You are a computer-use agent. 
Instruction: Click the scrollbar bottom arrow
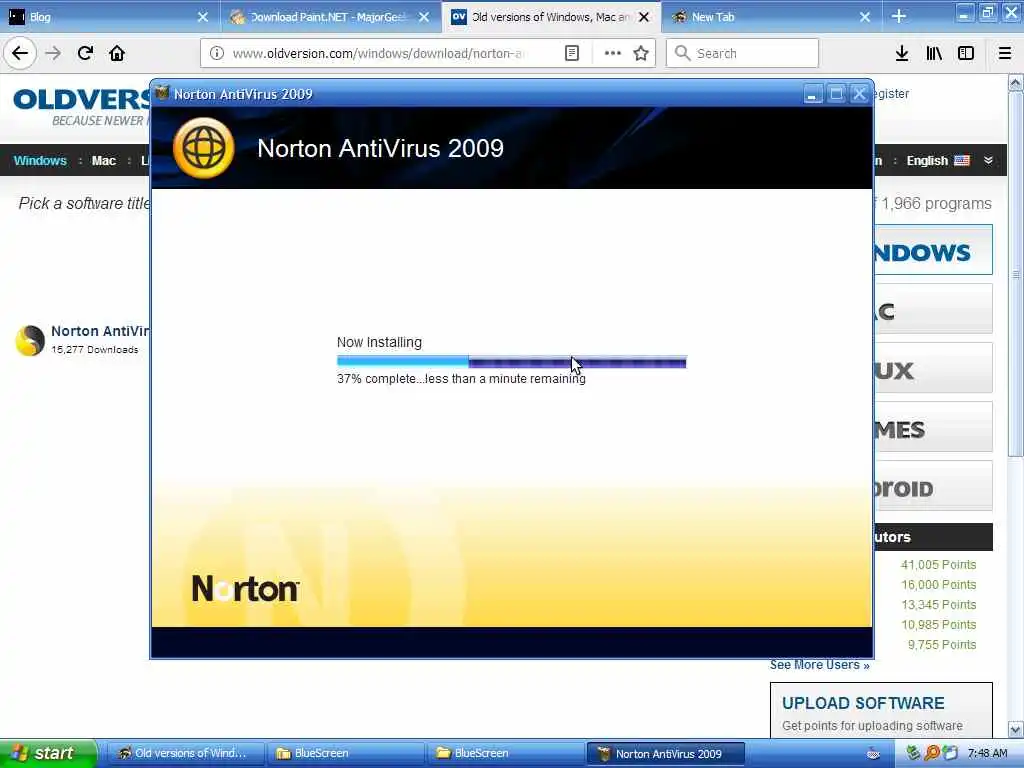1016,729
